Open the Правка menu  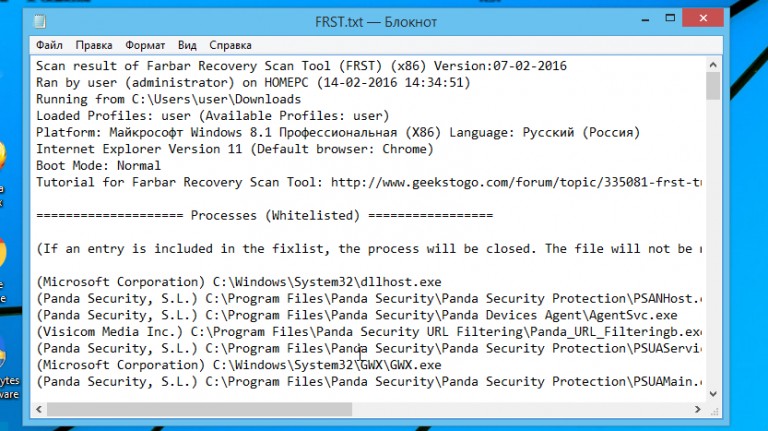94,46
